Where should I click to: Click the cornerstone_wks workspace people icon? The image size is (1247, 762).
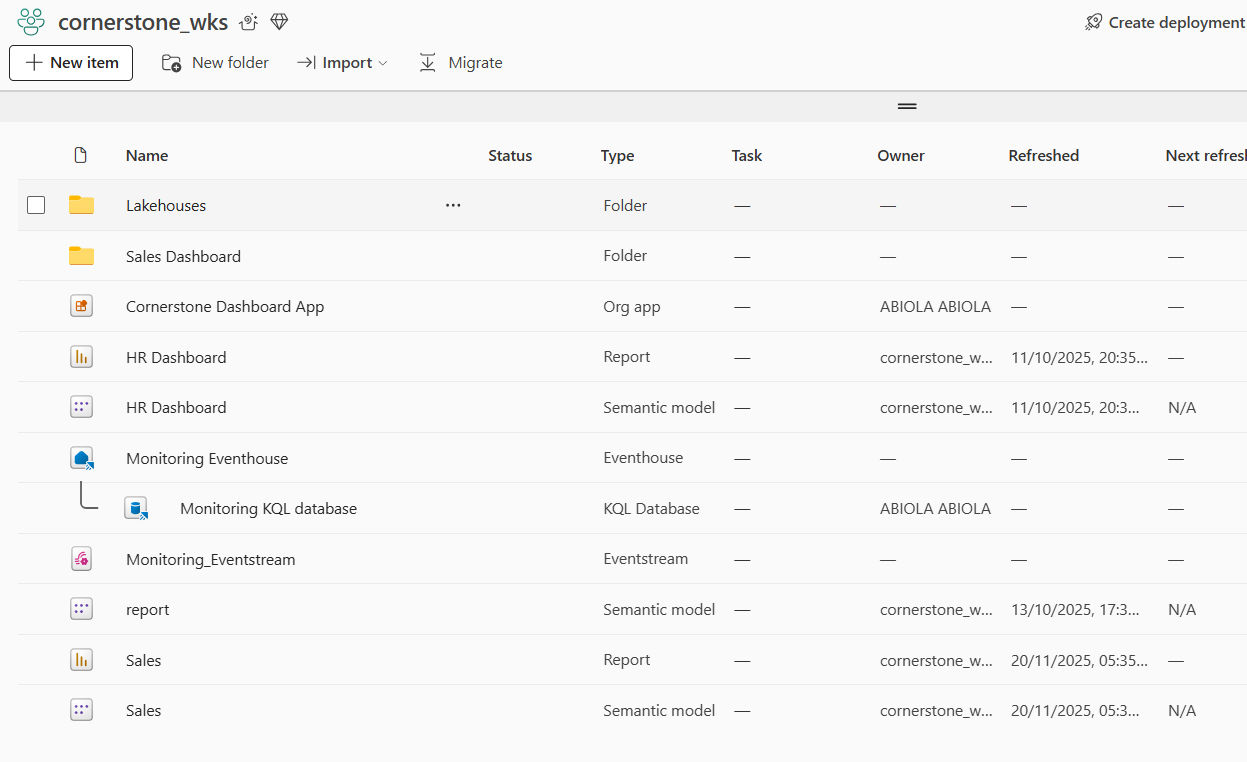tap(31, 22)
